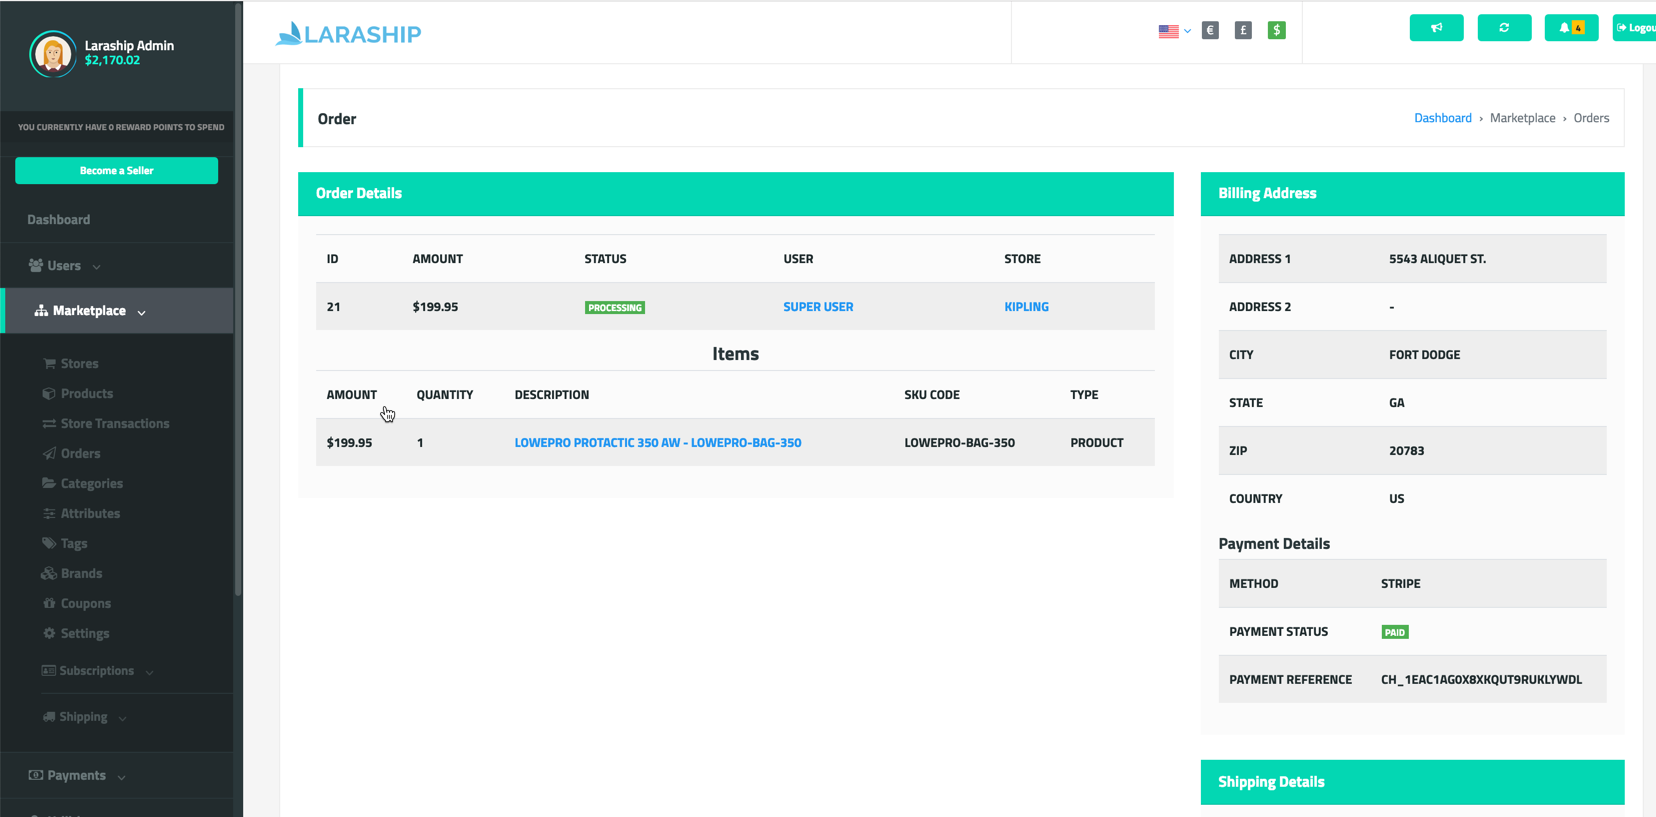Image resolution: width=1656 pixels, height=817 pixels.
Task: Open the Kipling store link
Action: (1026, 307)
